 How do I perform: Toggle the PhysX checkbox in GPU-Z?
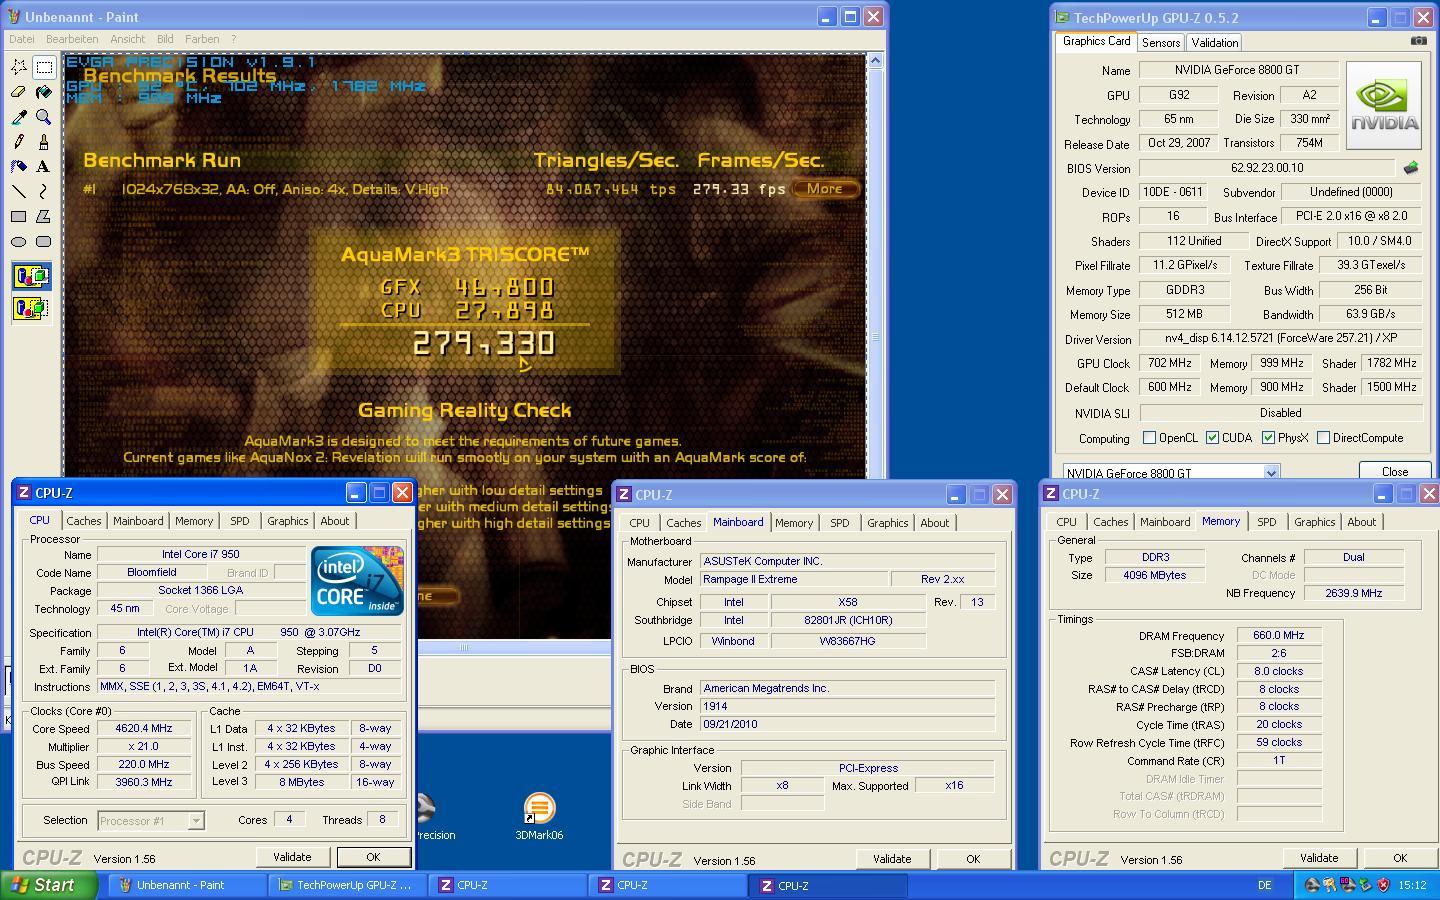pyautogui.click(x=1268, y=438)
